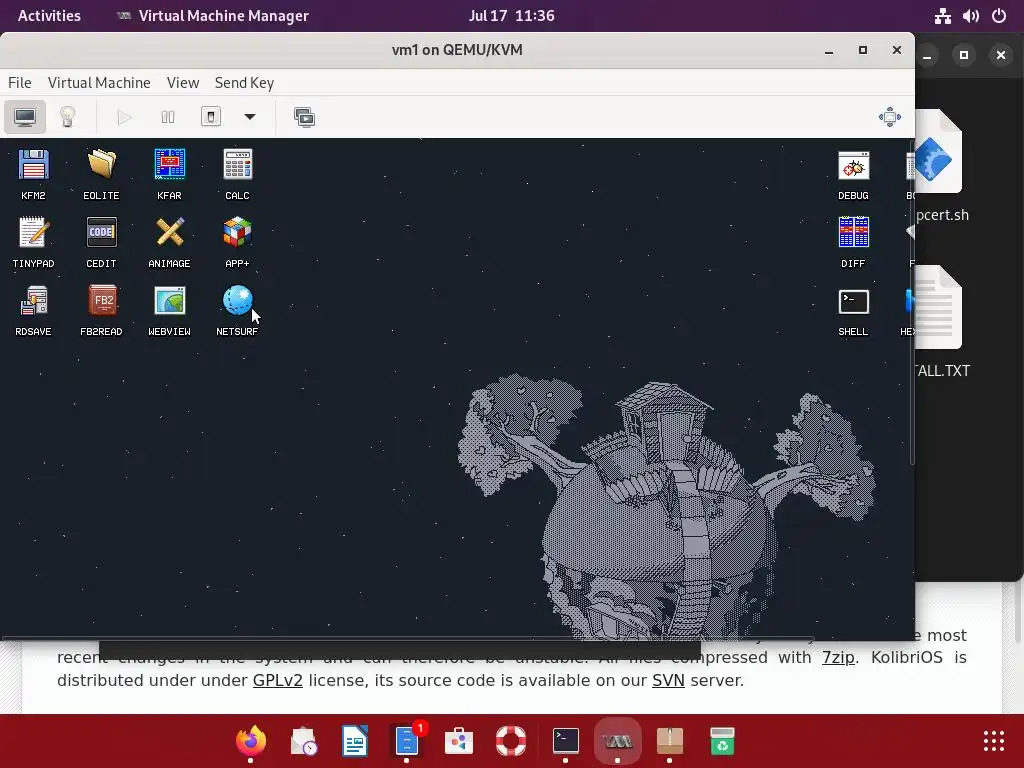1024x768 pixels.
Task: Follow the GPLv2 link on the webpage
Action: click(x=278, y=680)
